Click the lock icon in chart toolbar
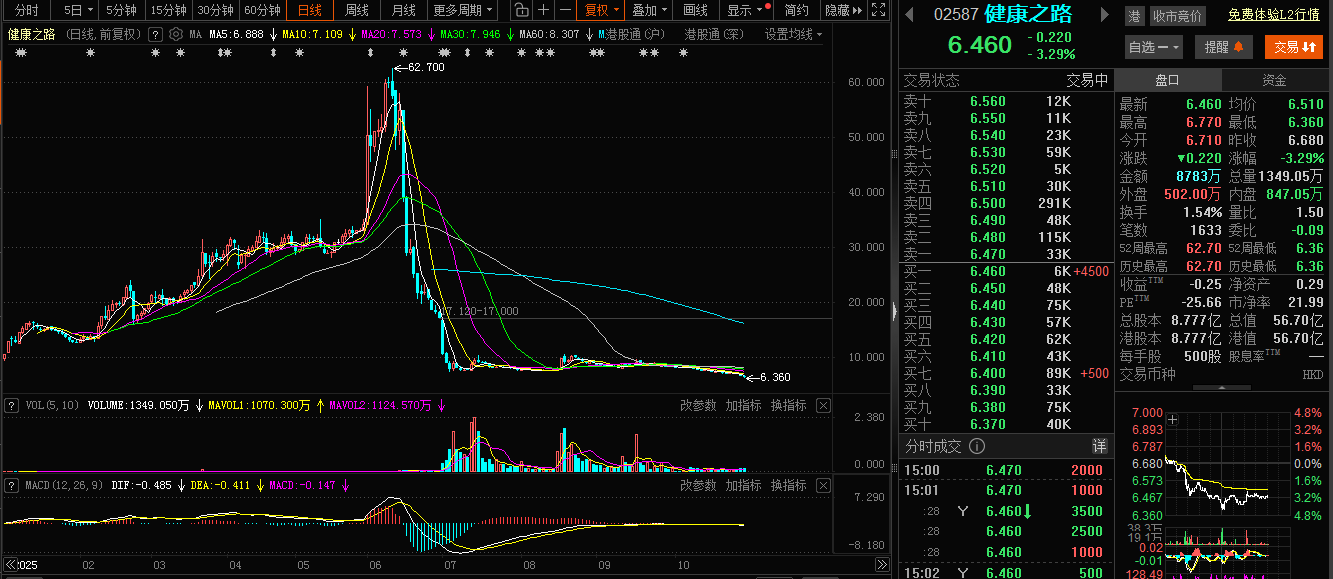1333x579 pixels. [521, 10]
